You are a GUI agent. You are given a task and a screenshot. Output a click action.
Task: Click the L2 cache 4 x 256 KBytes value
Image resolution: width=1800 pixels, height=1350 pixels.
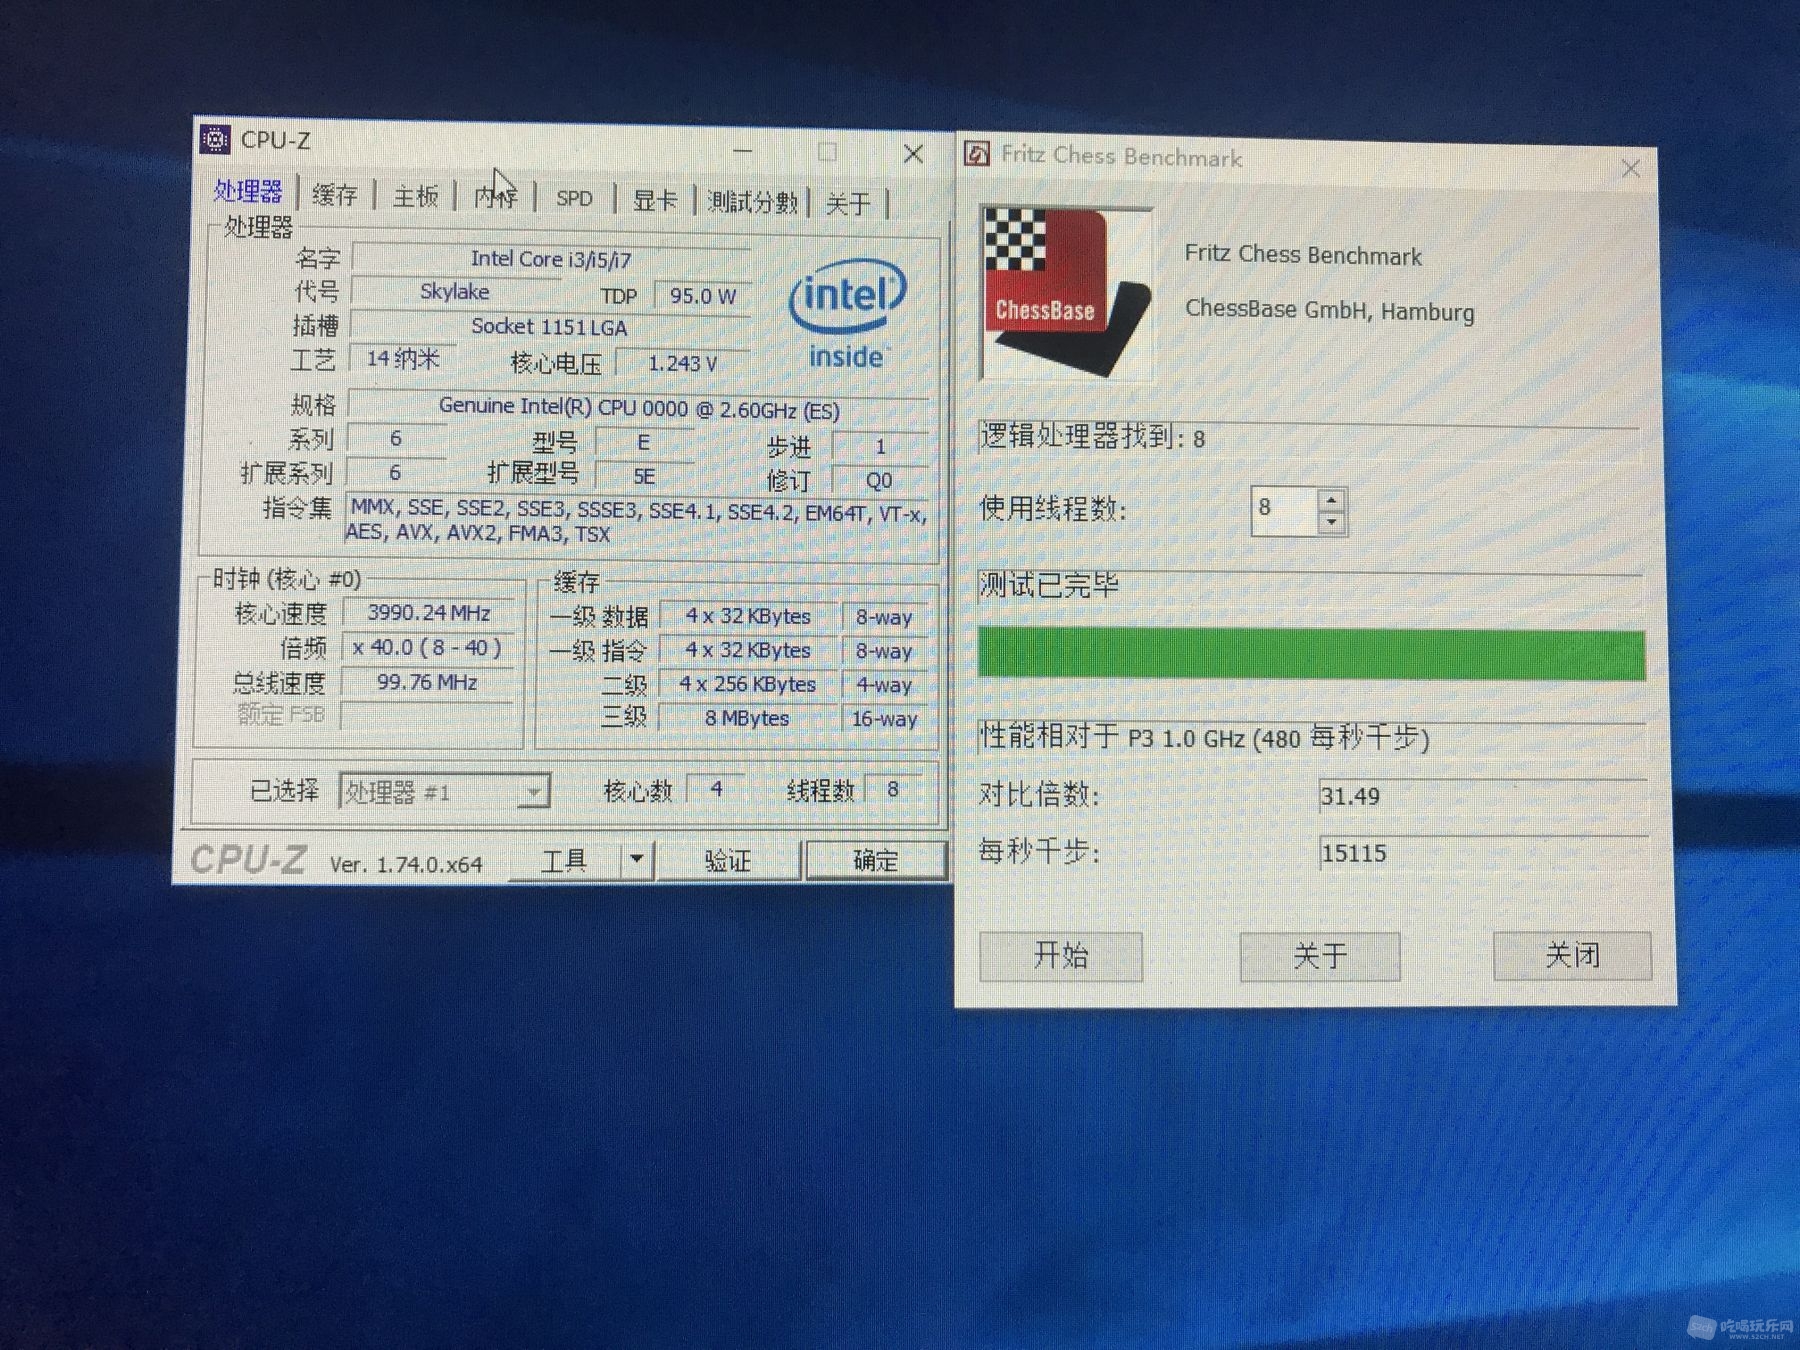[748, 684]
